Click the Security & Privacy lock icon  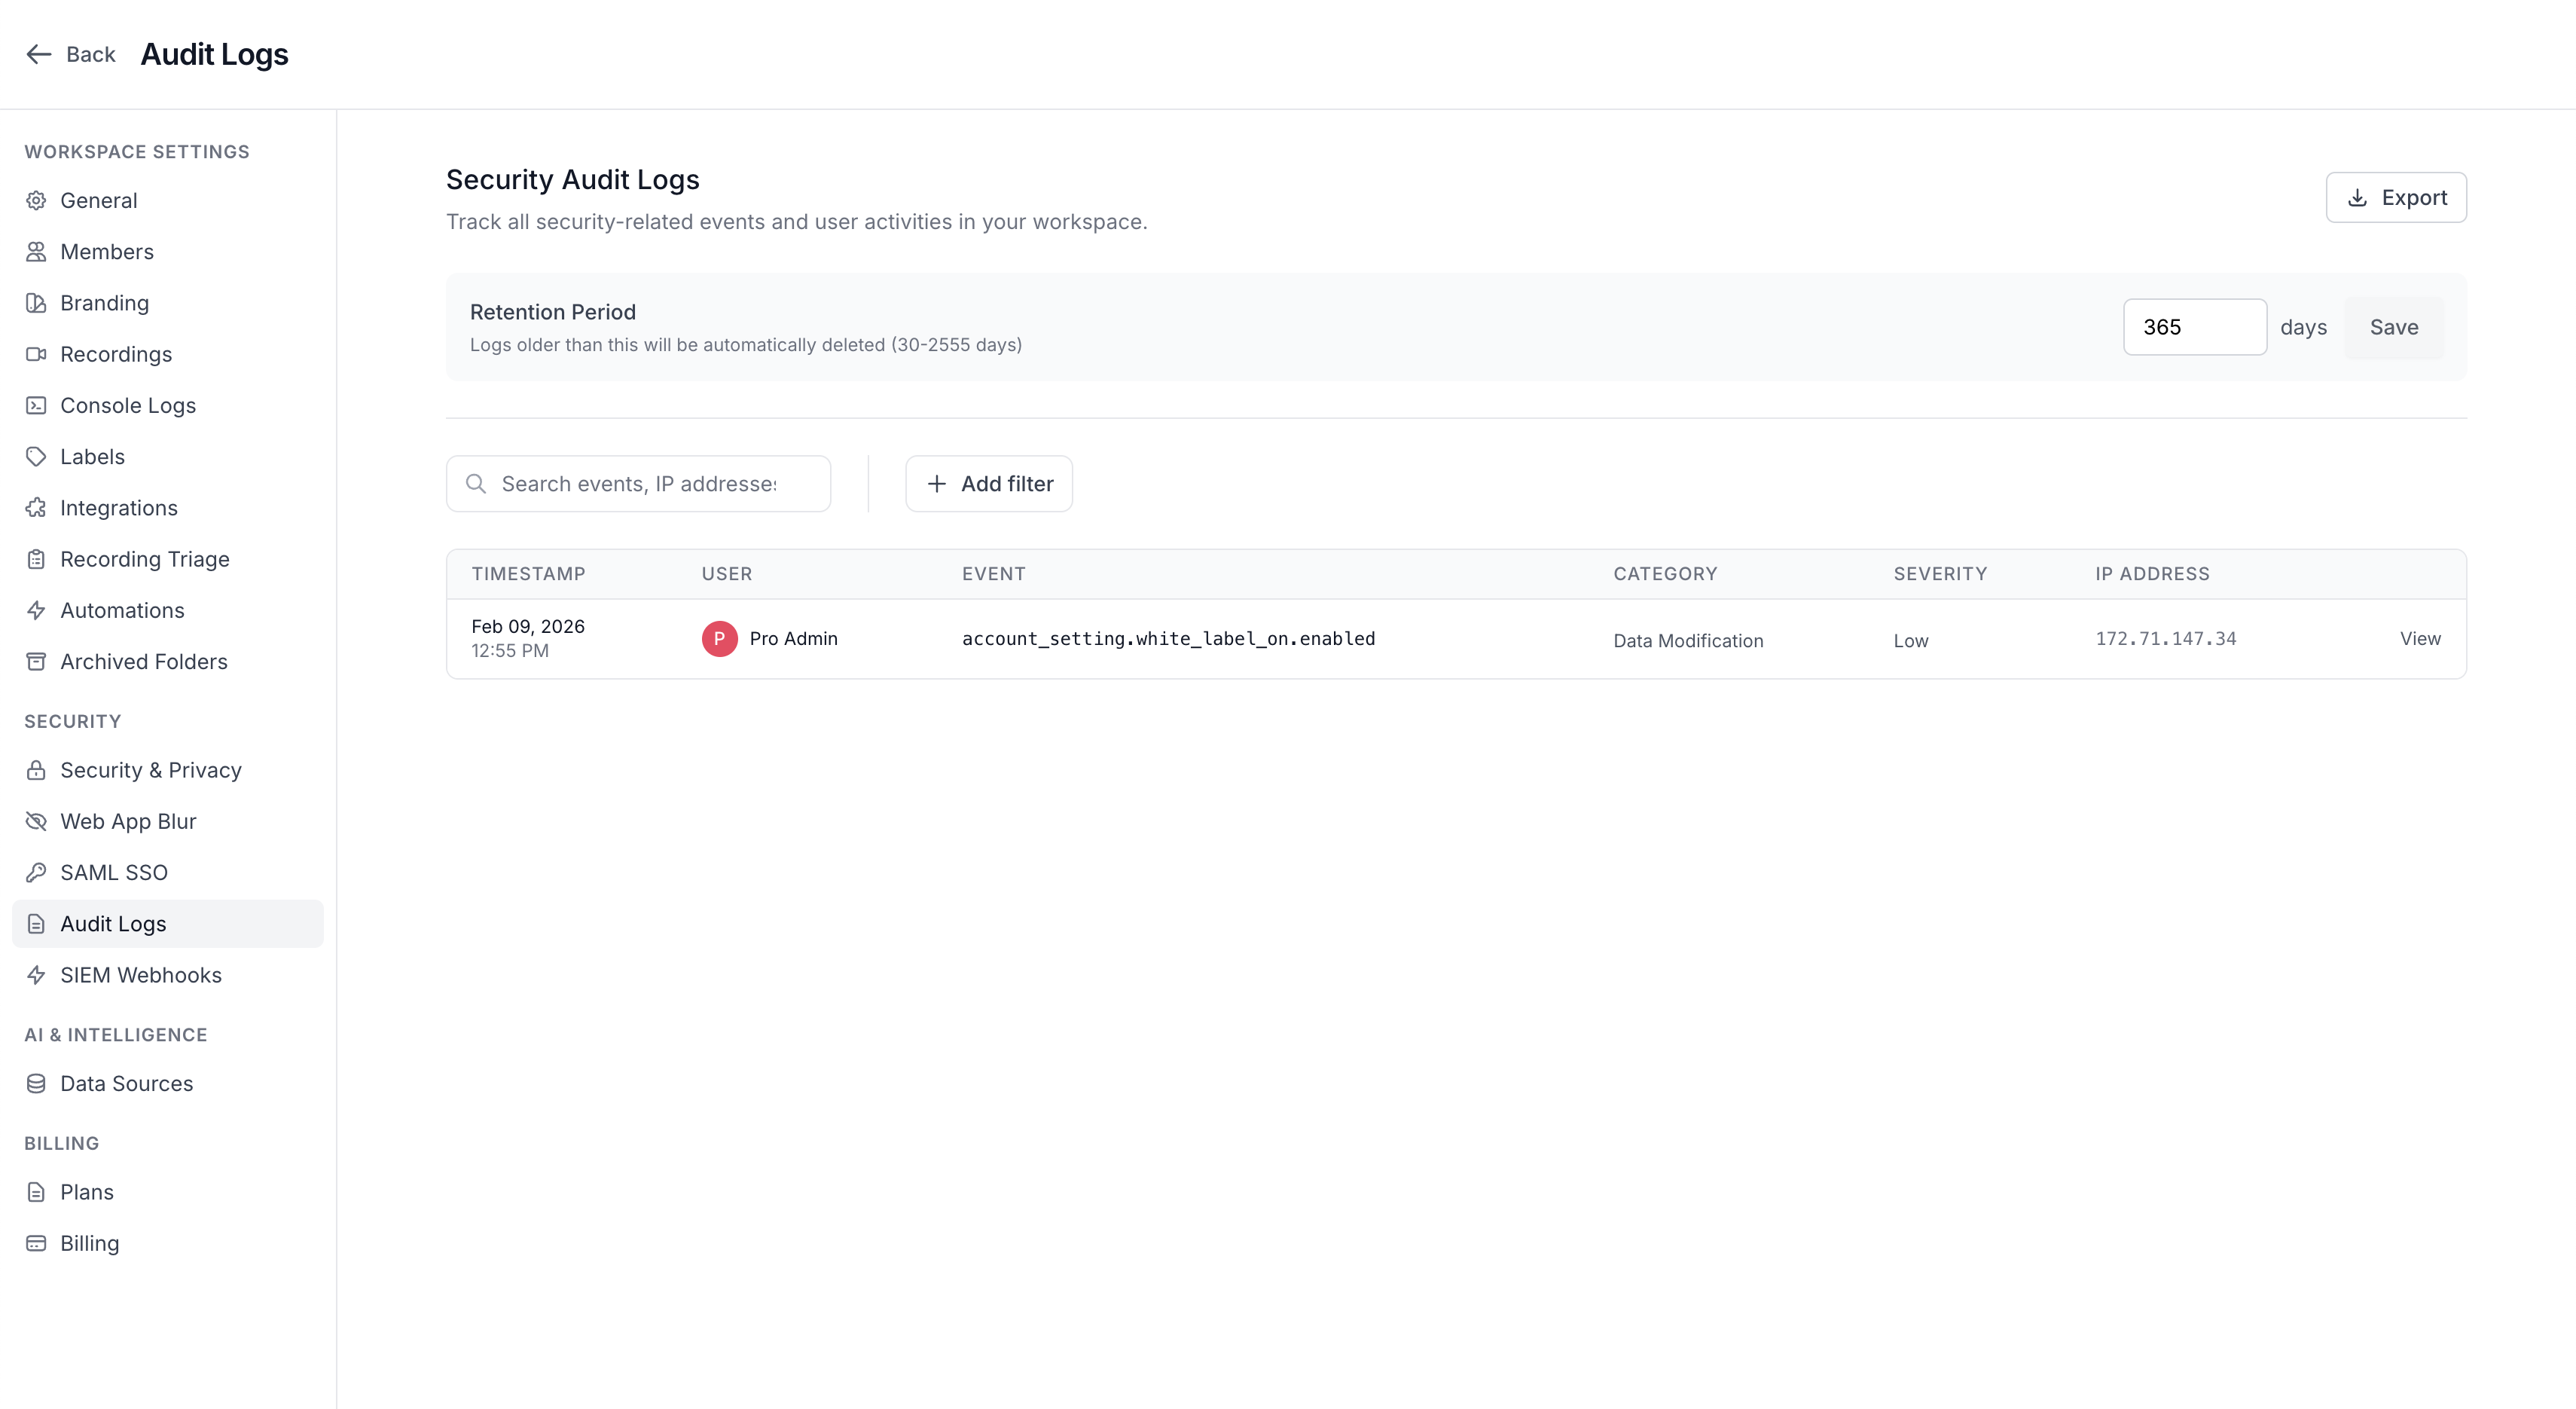point(36,770)
